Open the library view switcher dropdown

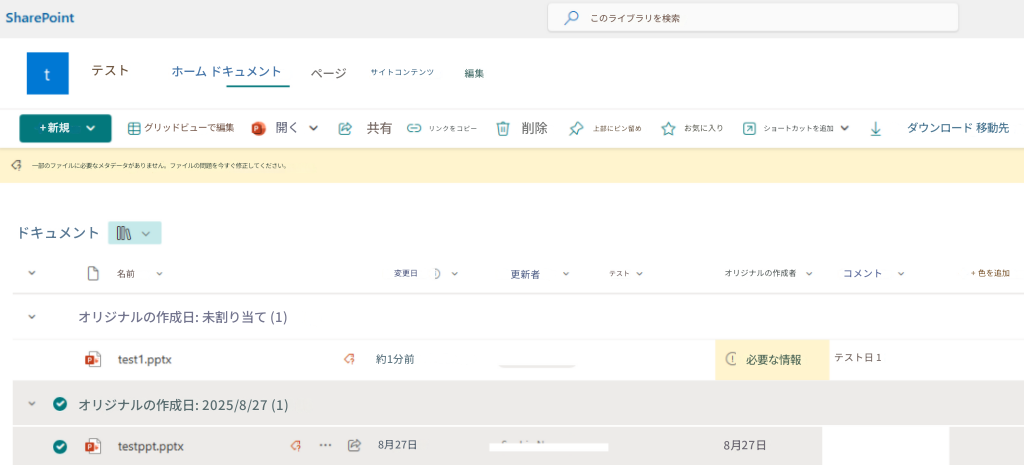(135, 233)
